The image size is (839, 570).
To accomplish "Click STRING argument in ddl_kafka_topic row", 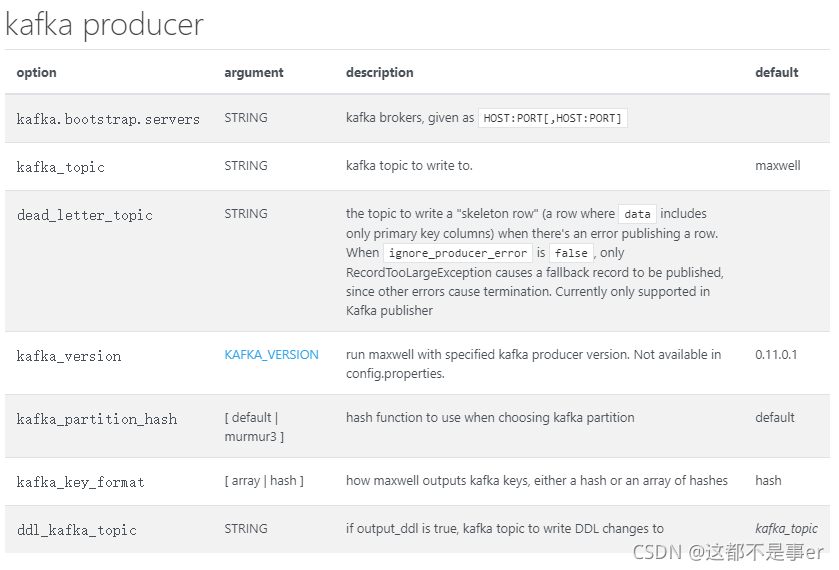I will [246, 529].
